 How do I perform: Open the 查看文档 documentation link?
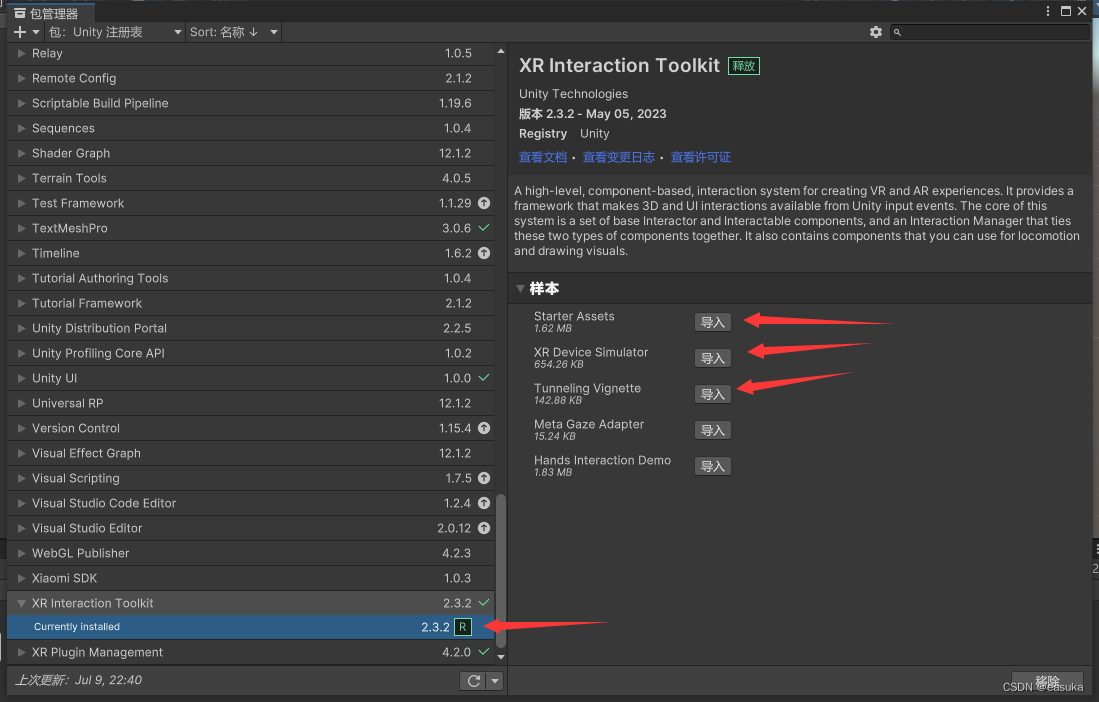tap(542, 157)
